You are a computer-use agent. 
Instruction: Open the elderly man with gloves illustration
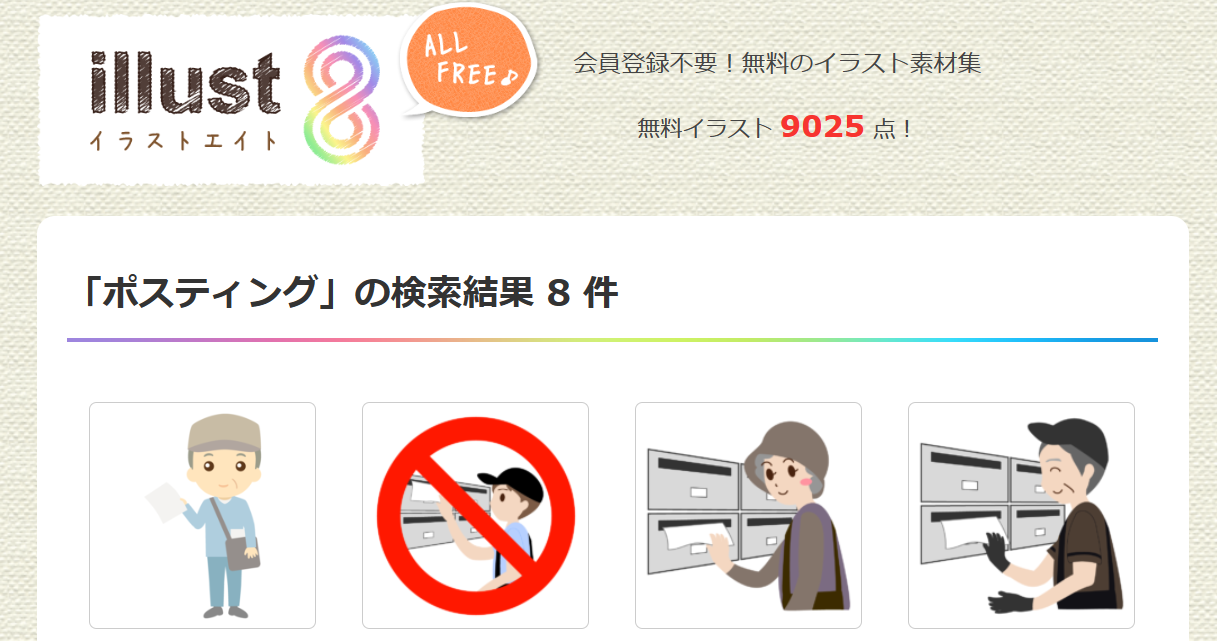pyautogui.click(x=1021, y=515)
